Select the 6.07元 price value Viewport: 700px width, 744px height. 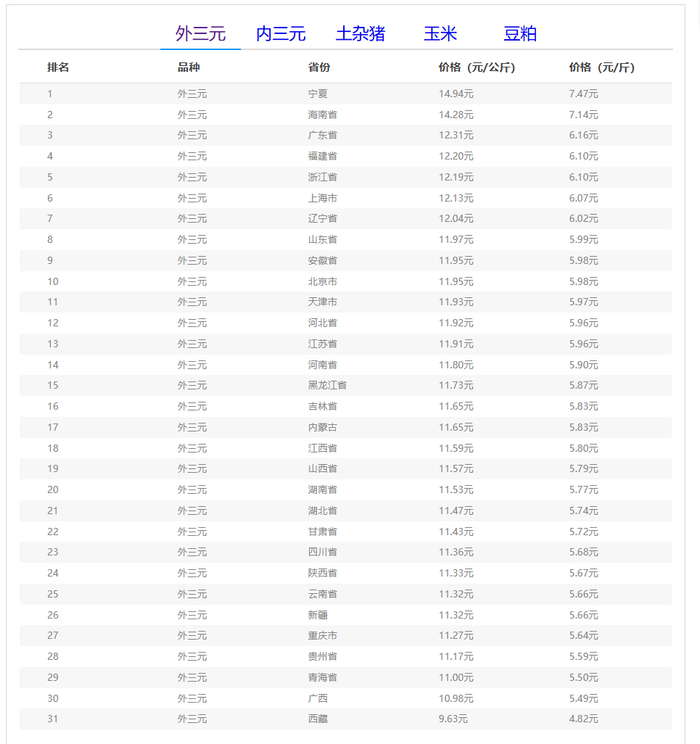click(x=583, y=198)
